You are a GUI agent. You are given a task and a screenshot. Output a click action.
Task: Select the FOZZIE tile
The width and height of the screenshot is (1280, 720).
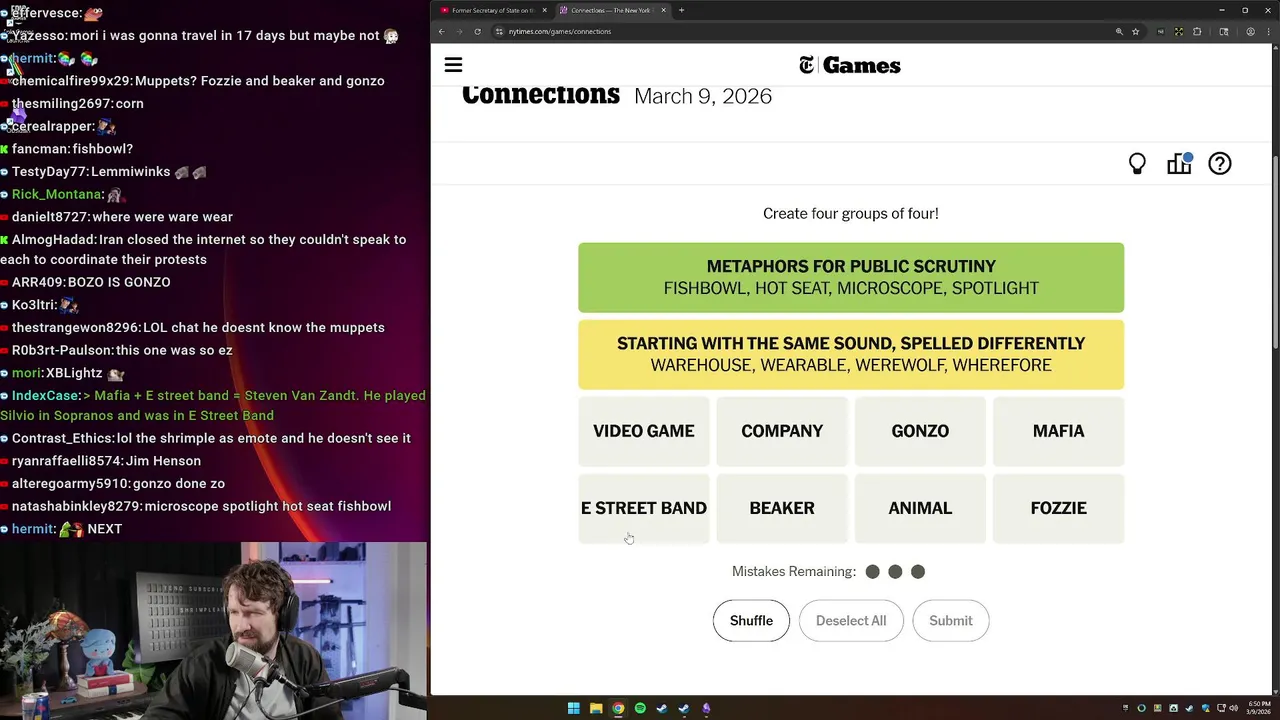tap(1058, 508)
